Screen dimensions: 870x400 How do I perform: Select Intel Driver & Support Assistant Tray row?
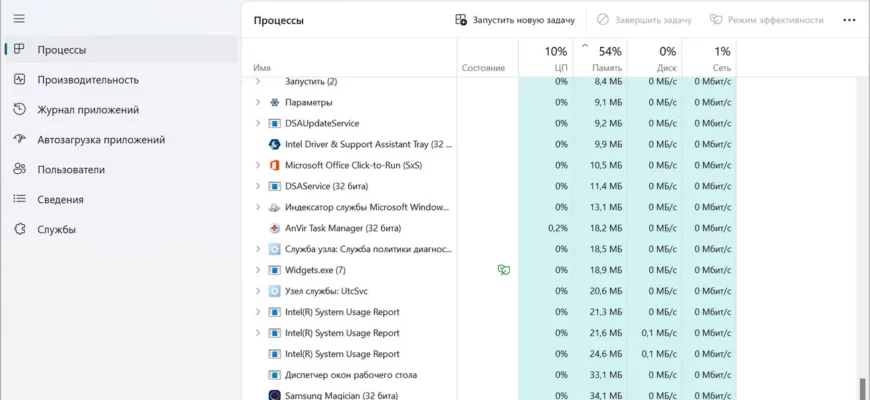(x=489, y=144)
